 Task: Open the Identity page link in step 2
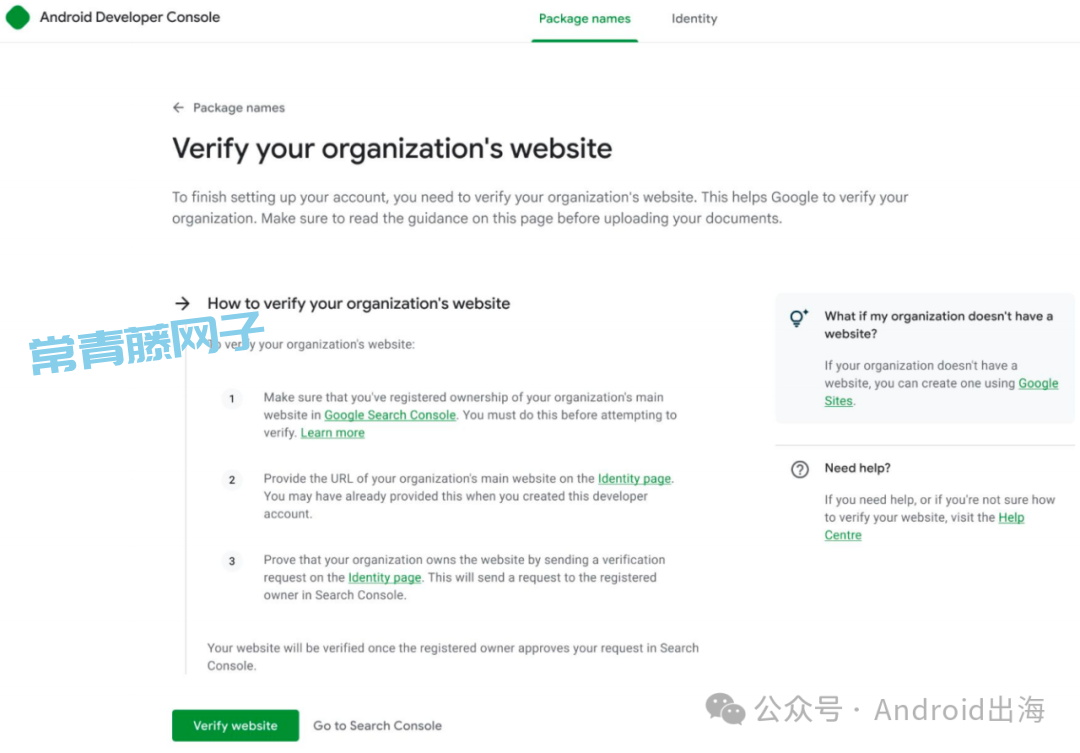[634, 478]
